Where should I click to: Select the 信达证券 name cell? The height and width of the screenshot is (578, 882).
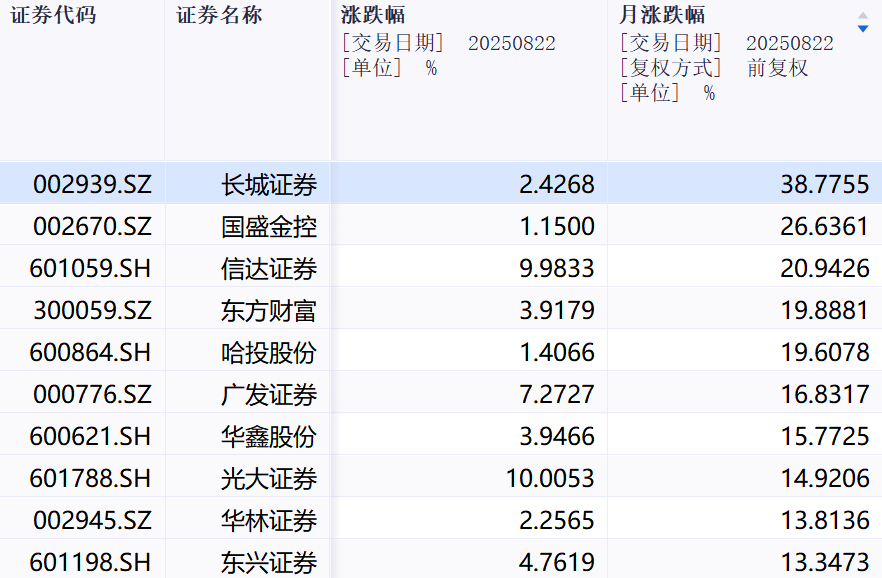pyautogui.click(x=269, y=269)
